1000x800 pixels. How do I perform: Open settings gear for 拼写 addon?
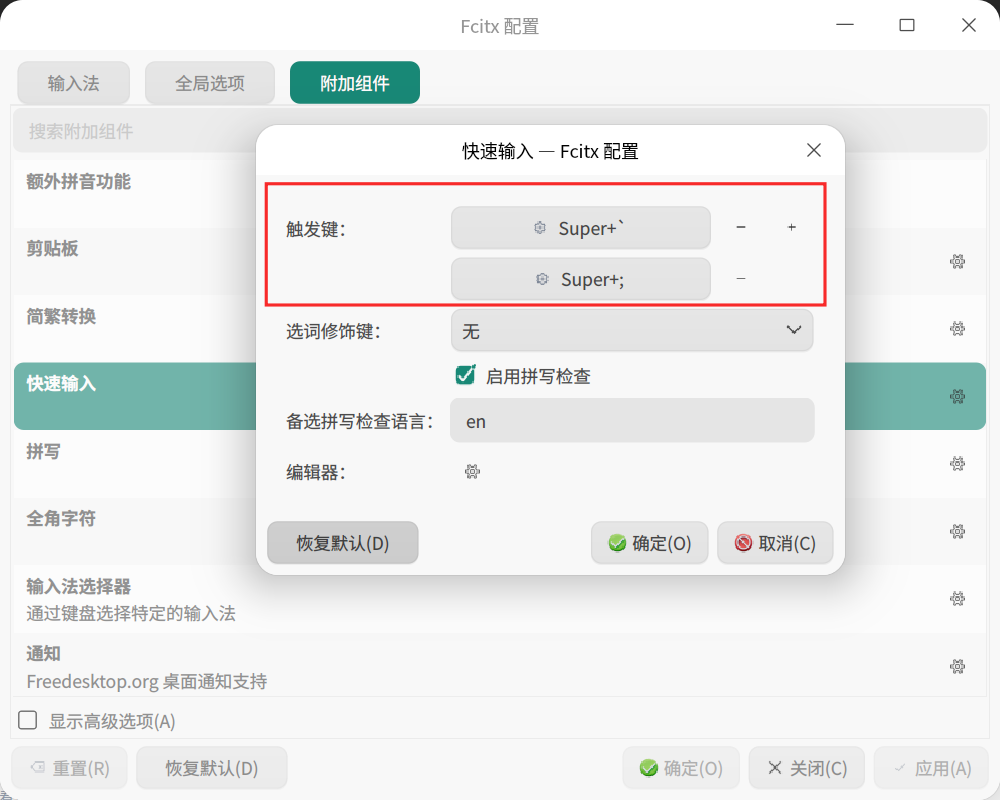pos(957,464)
